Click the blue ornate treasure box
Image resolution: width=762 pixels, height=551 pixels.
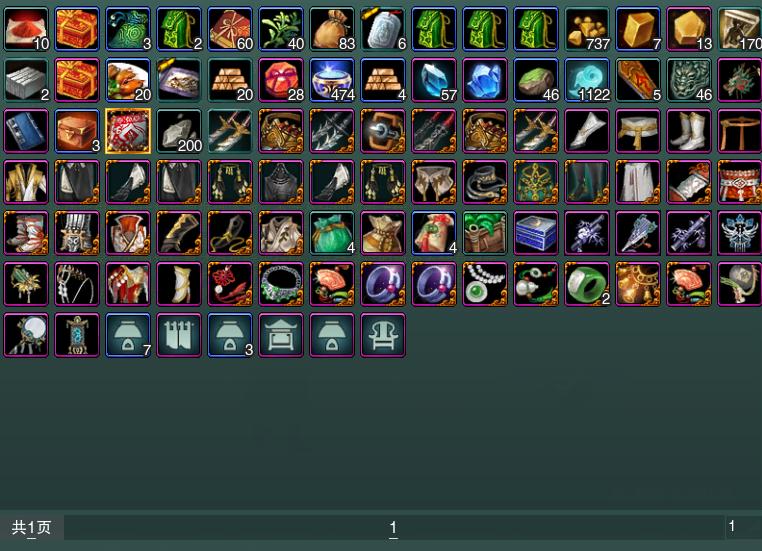point(536,233)
